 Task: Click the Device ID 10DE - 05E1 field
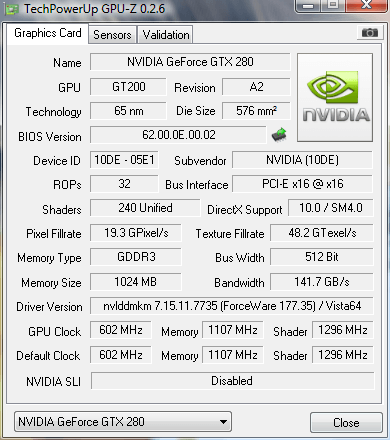point(124,160)
